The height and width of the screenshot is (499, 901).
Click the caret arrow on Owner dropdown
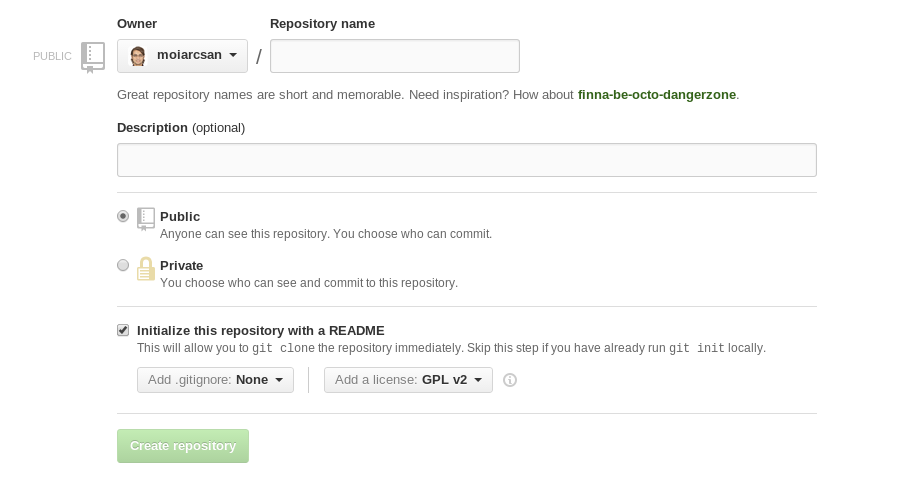[x=233, y=55]
